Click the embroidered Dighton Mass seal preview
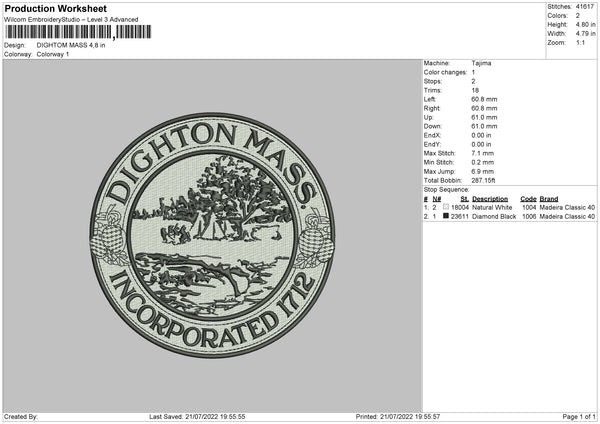 point(213,235)
